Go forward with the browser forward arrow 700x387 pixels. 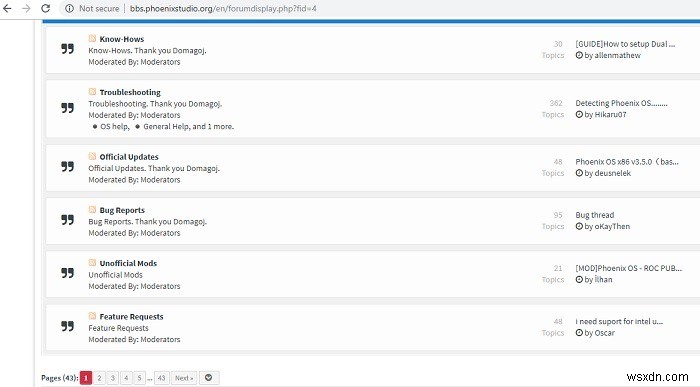26,8
